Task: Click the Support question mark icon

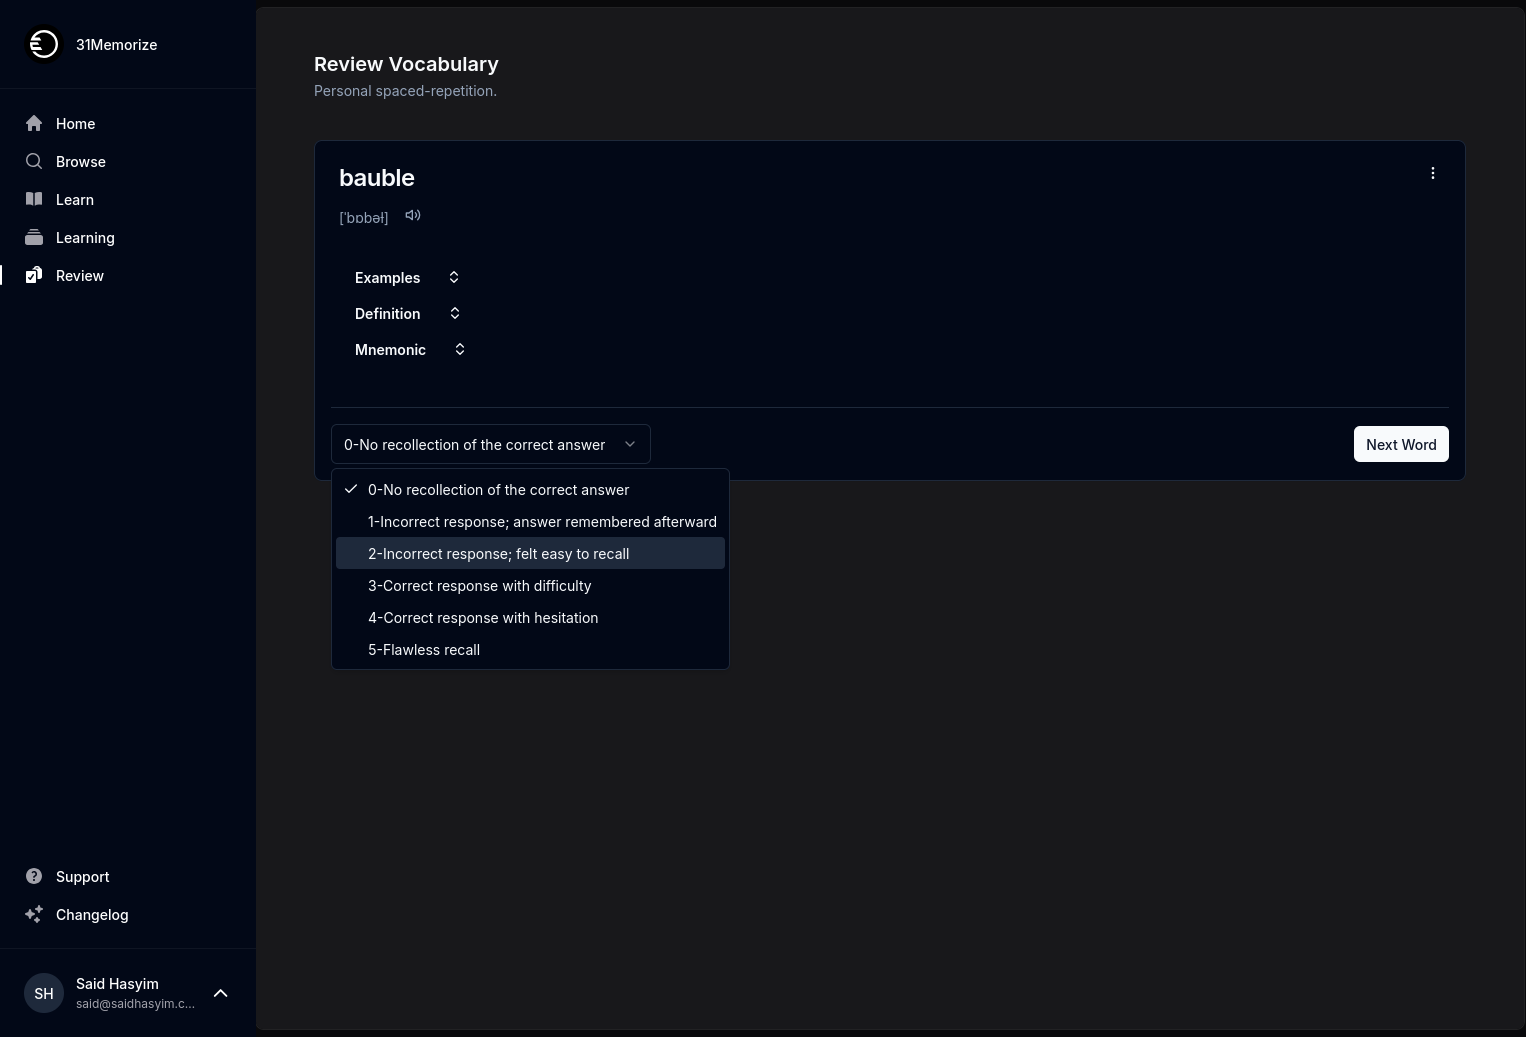Action: click(x=34, y=876)
